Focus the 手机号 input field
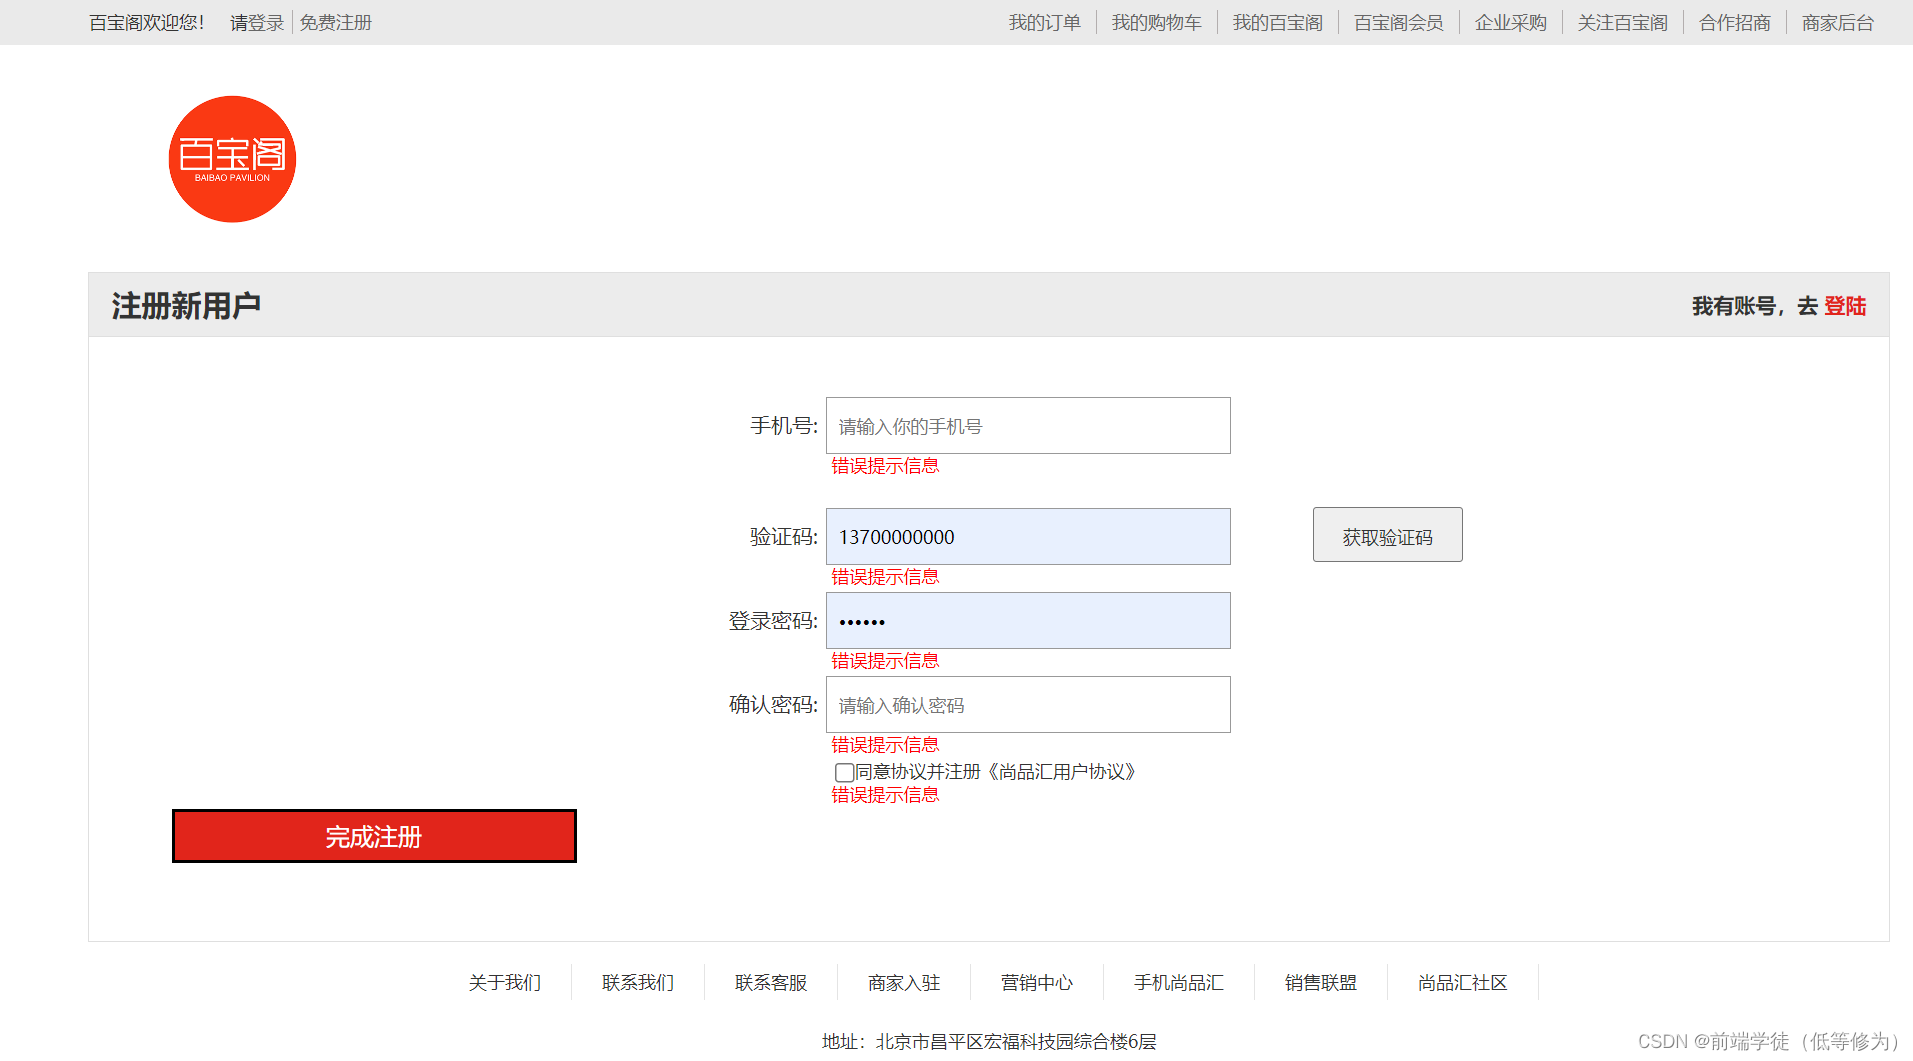The width and height of the screenshot is (1913, 1061). pos(1028,426)
